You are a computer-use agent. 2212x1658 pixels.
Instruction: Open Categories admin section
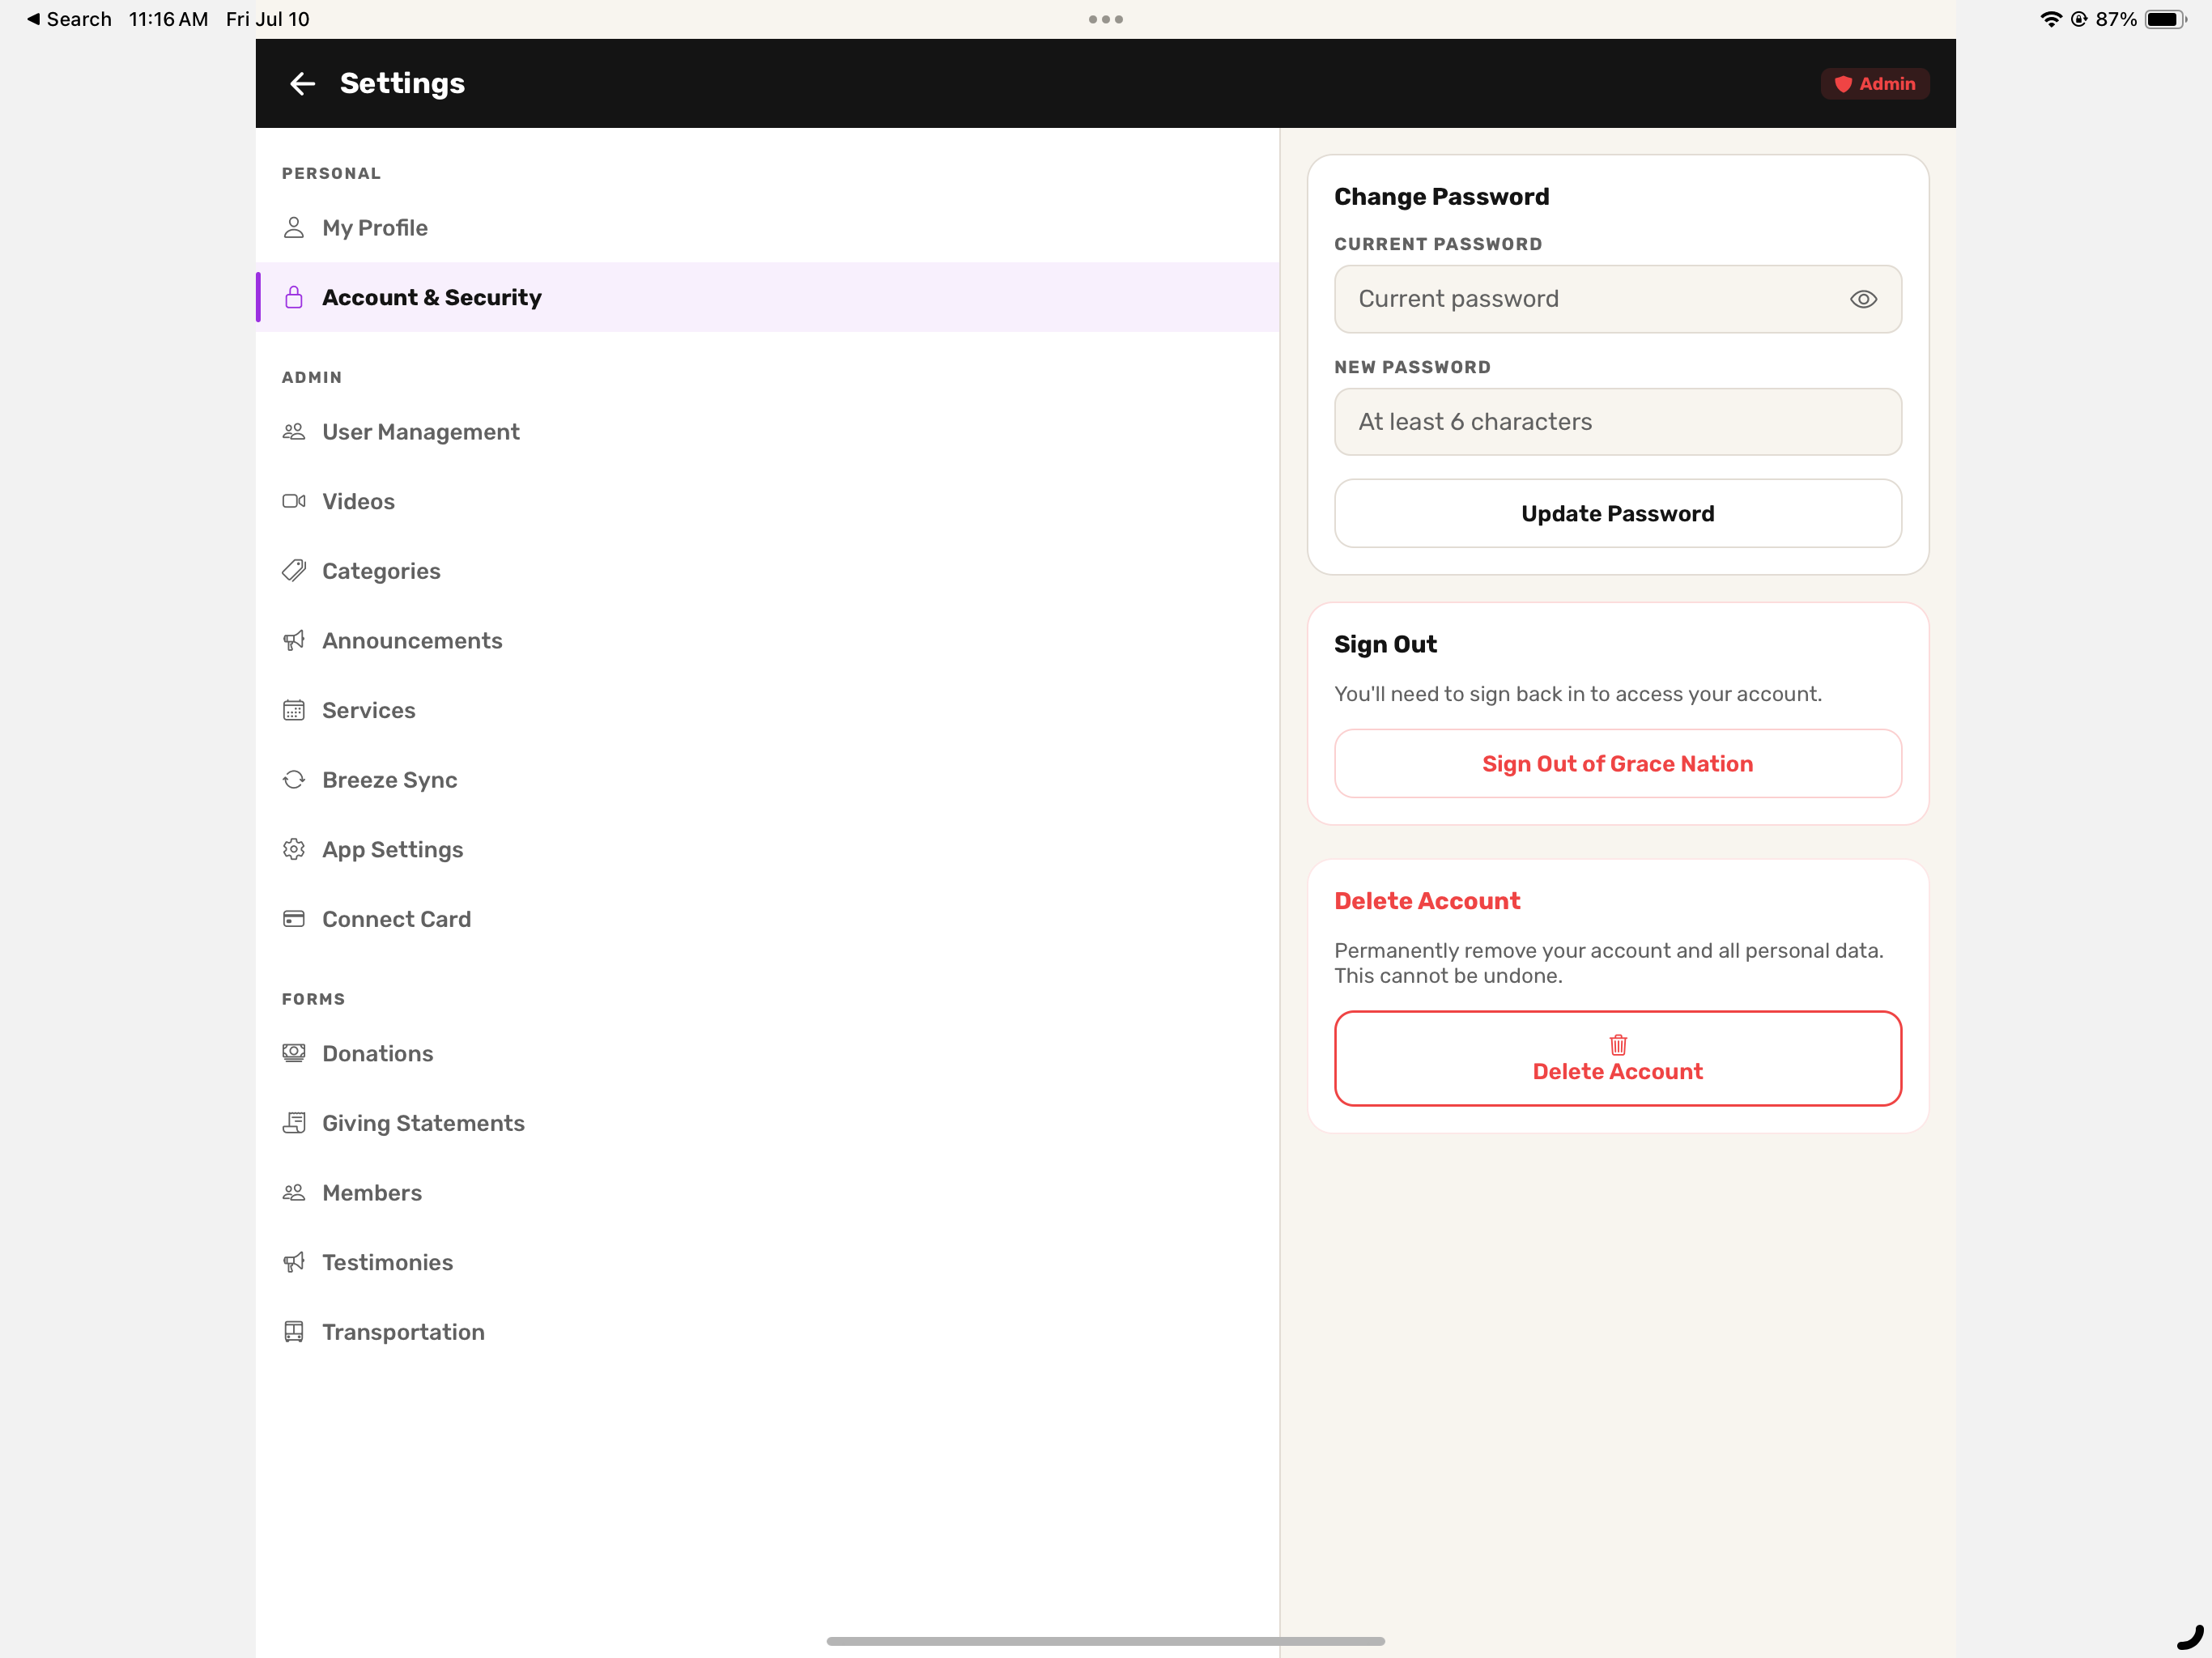tap(768, 571)
